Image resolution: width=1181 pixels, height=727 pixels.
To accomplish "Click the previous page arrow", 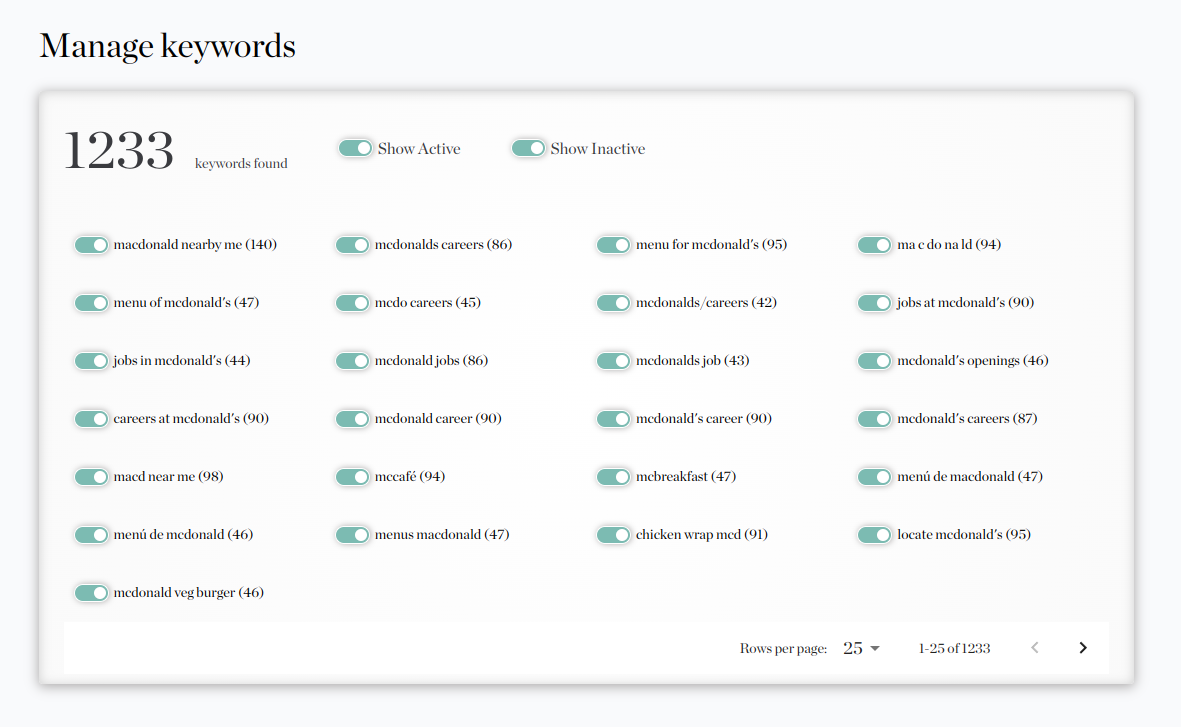I will pyautogui.click(x=1035, y=648).
